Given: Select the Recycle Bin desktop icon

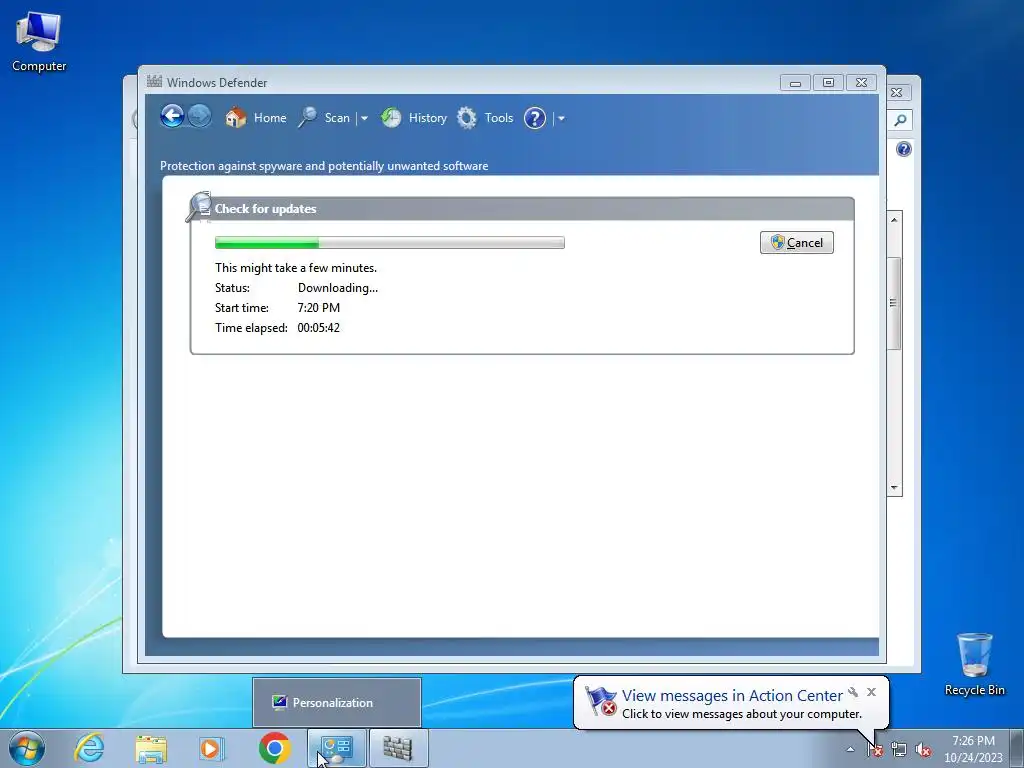Looking at the screenshot, I should coord(974,664).
